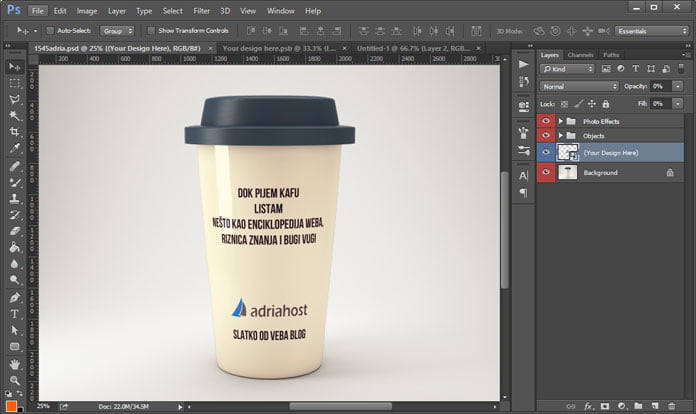Select the Eraser tool
This screenshot has width=696, height=414.
[15, 231]
